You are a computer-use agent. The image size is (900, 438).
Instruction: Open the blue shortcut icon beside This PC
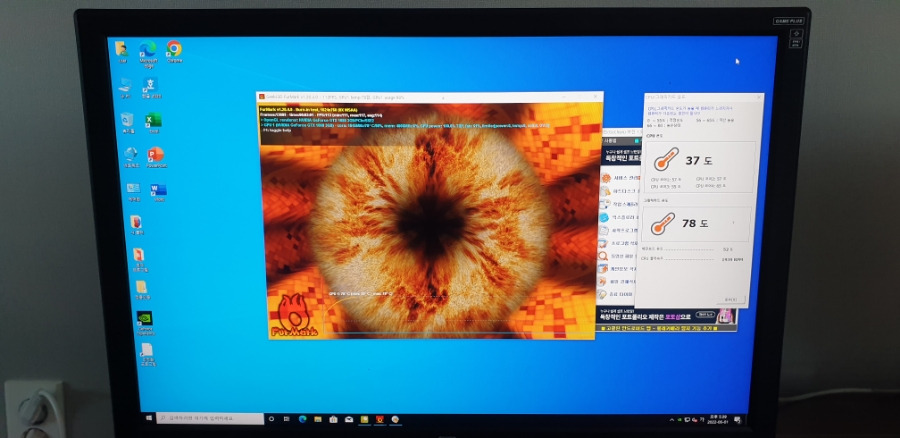point(150,87)
